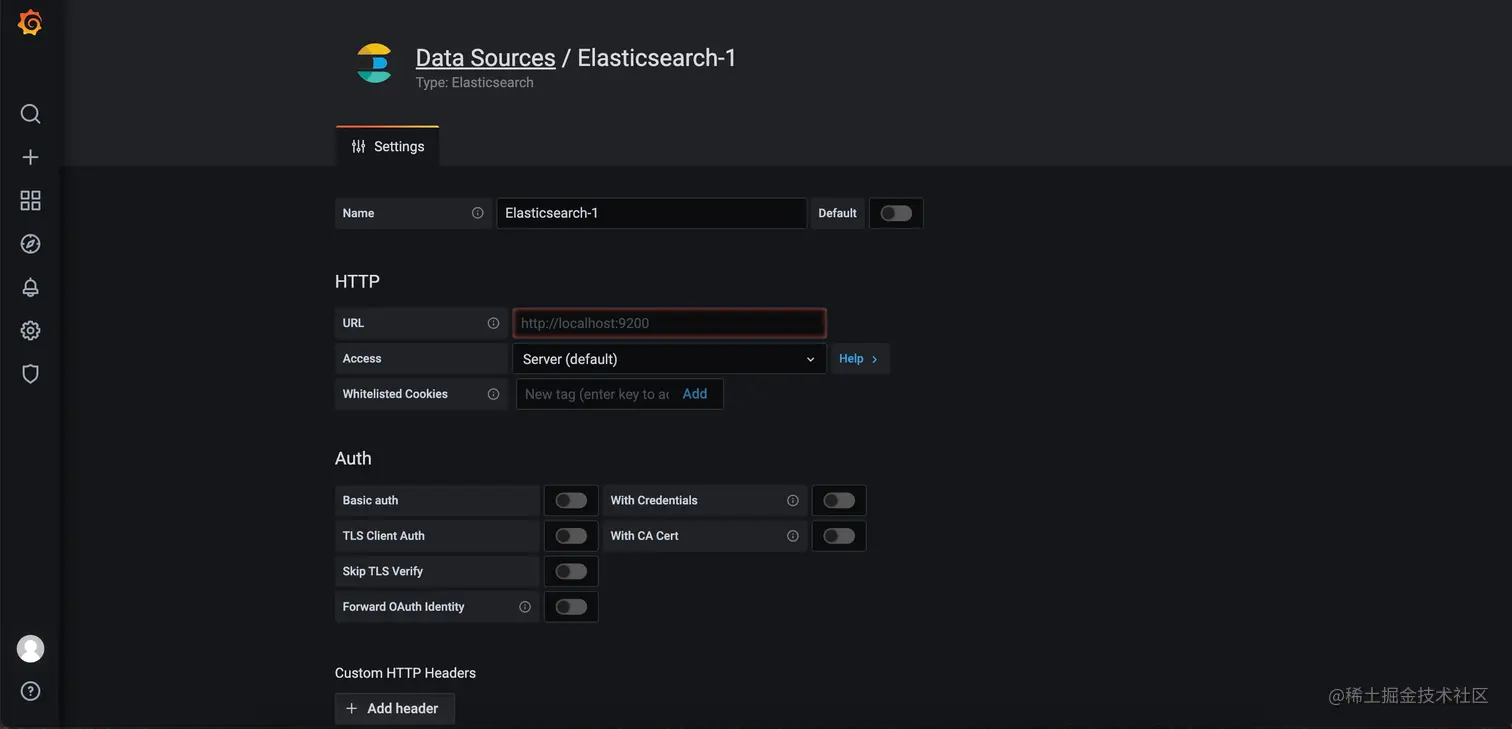Screen dimensions: 1512x729
Task: Open the Dashboards grid icon
Action: [x=30, y=200]
